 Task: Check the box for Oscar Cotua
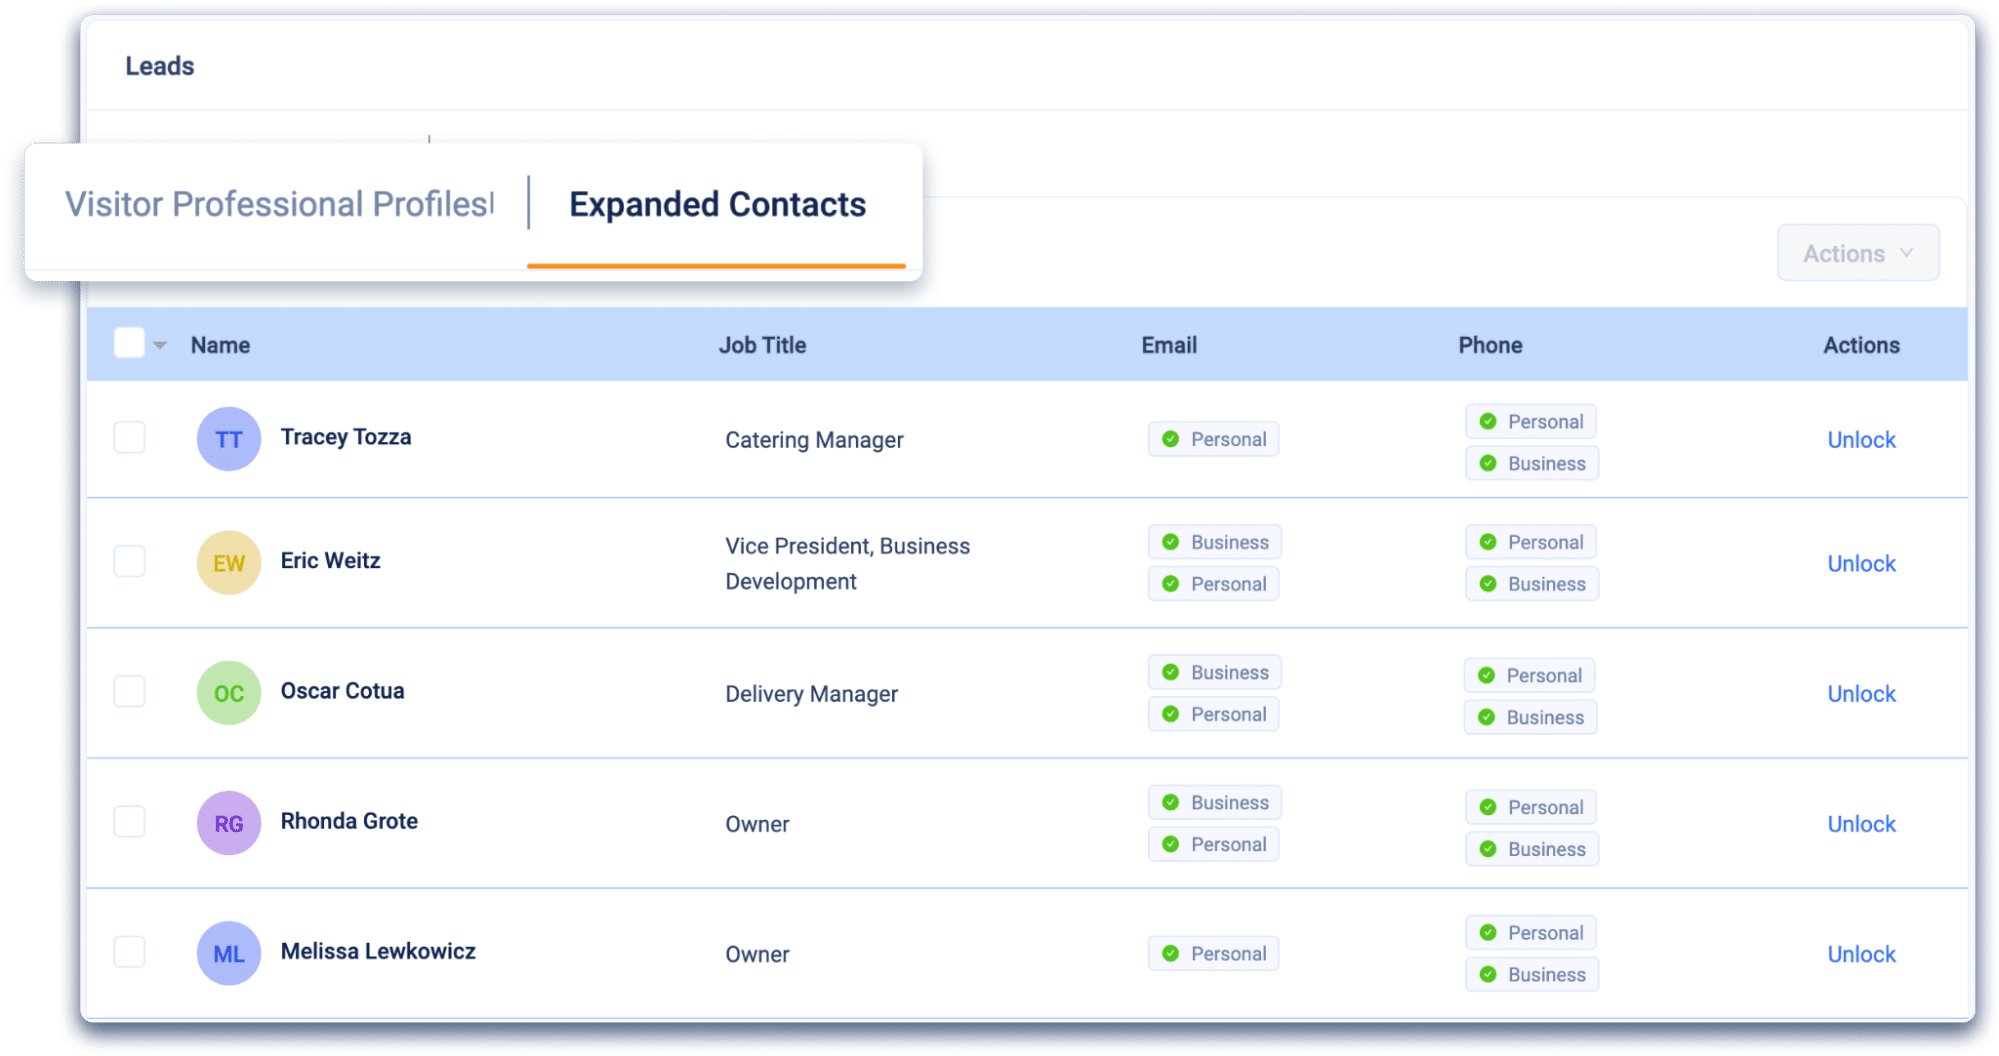coord(129,691)
